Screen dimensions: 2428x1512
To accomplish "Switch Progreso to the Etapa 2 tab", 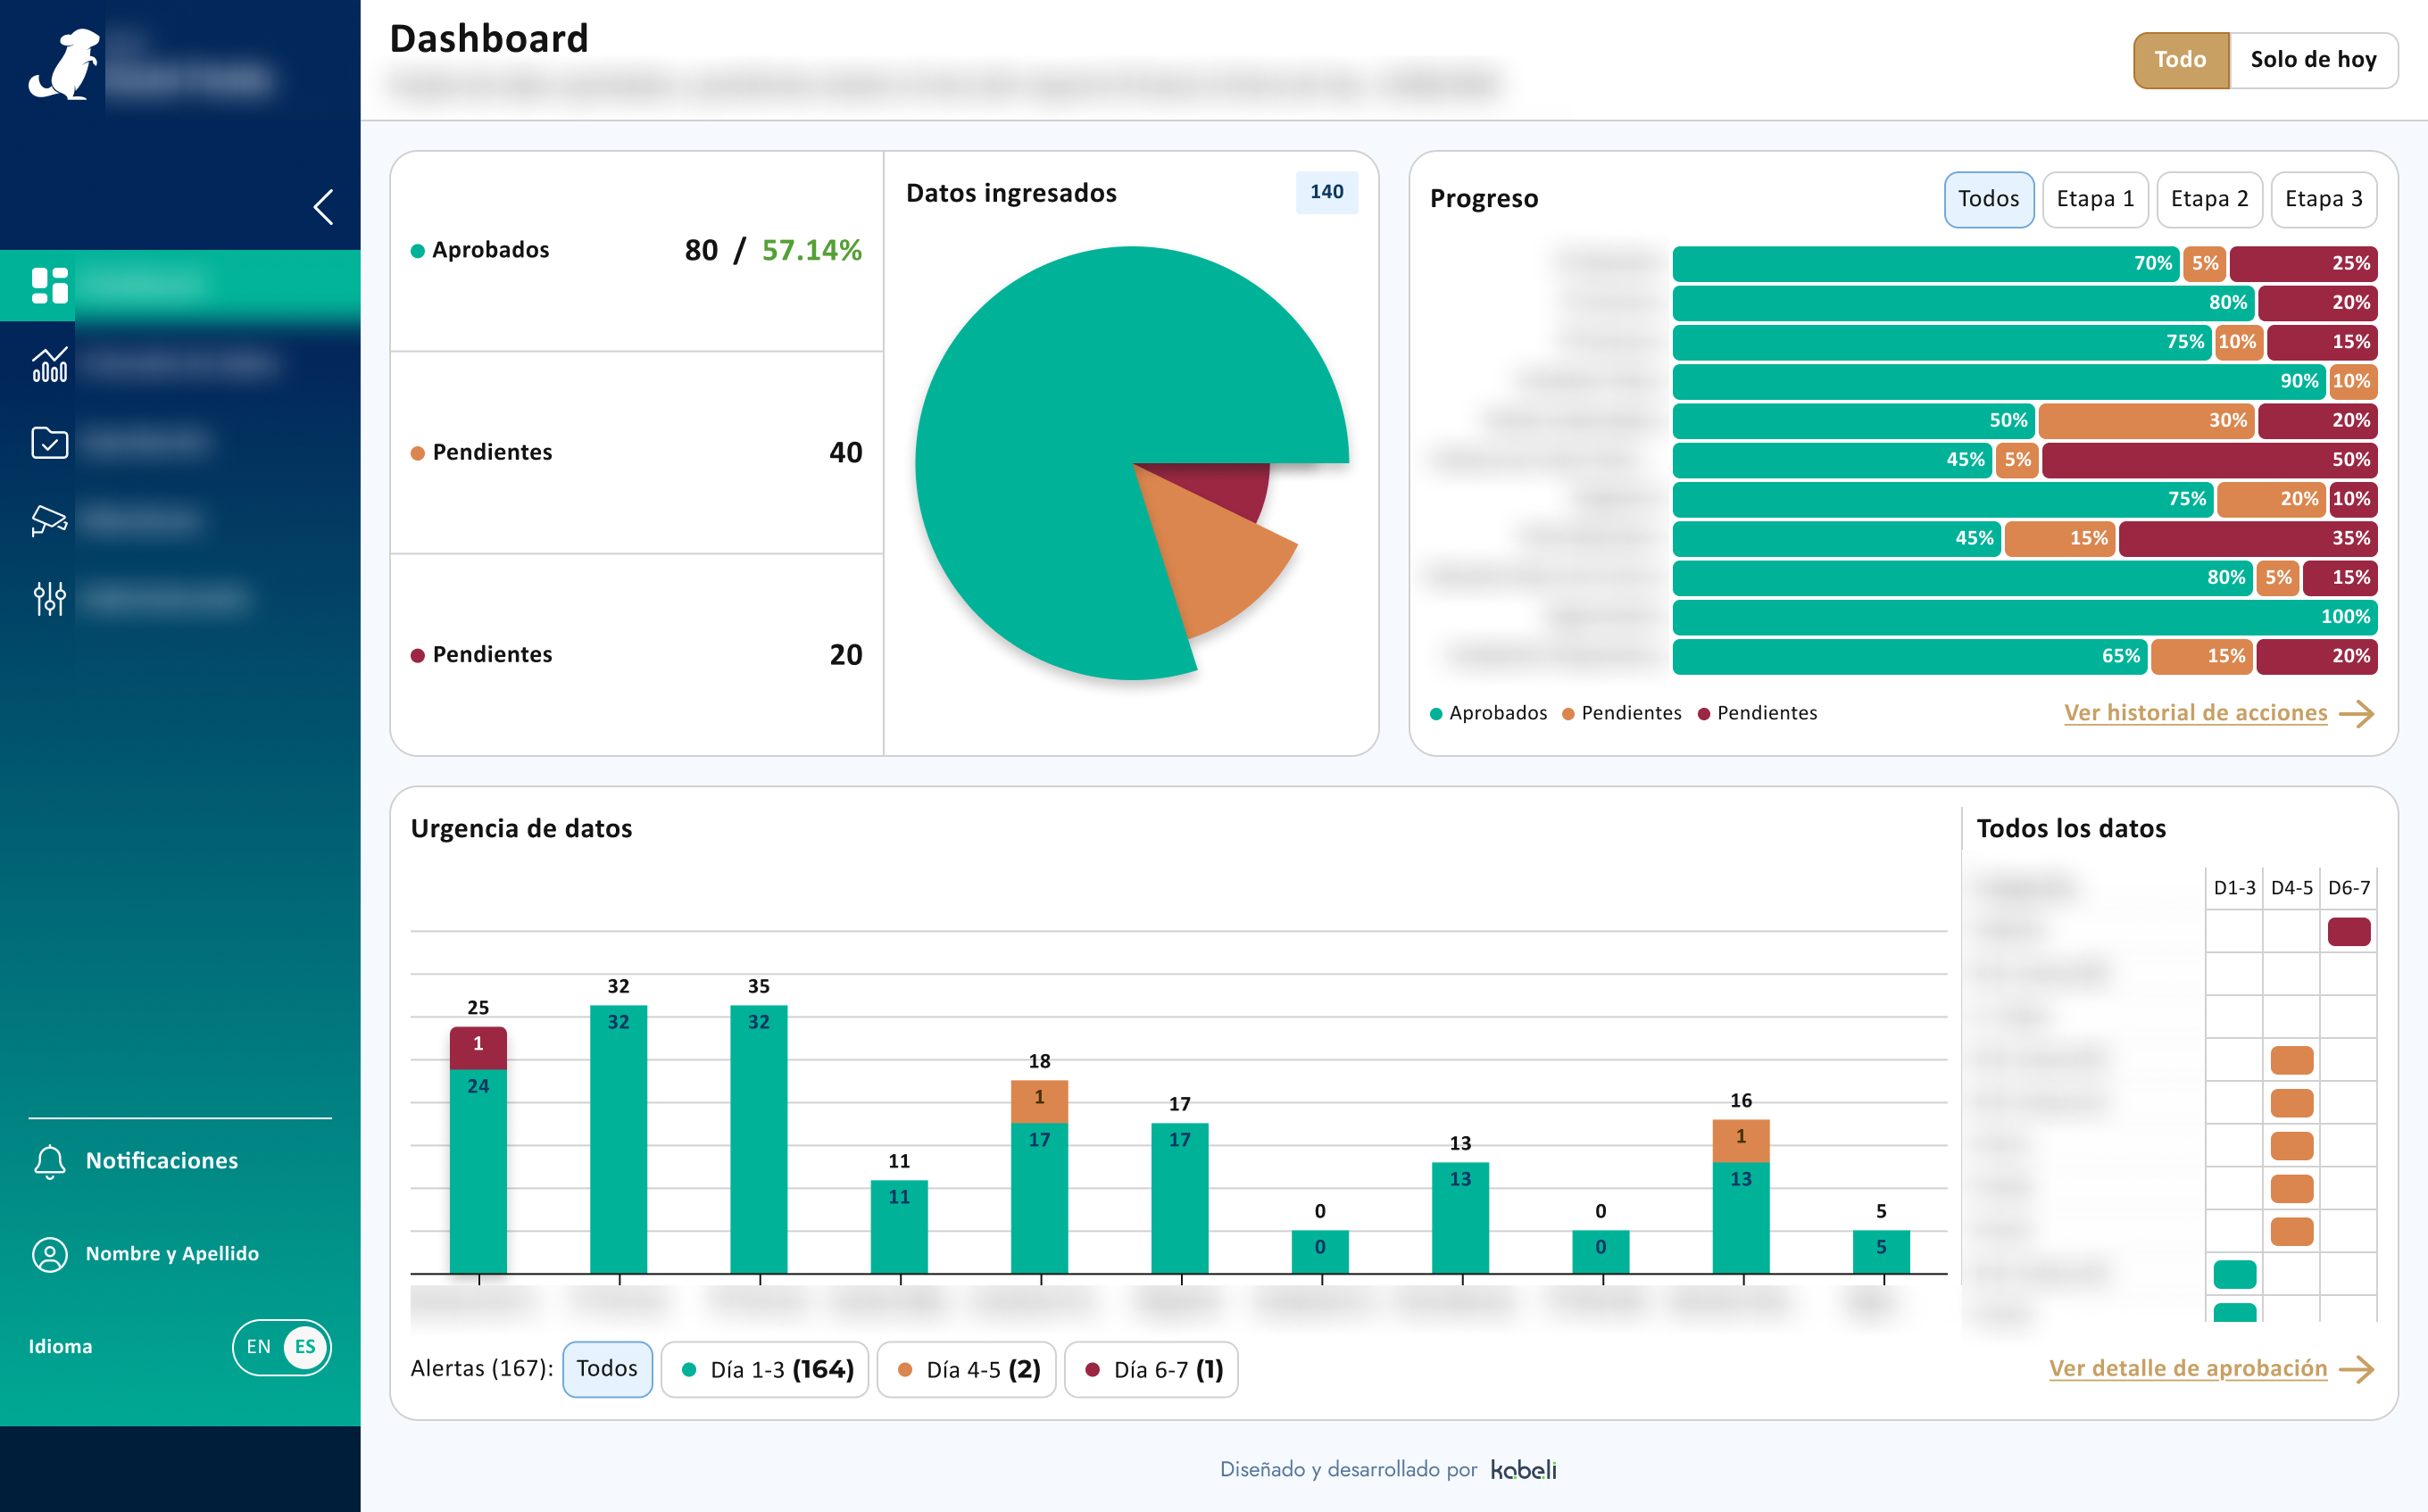I will [2209, 199].
